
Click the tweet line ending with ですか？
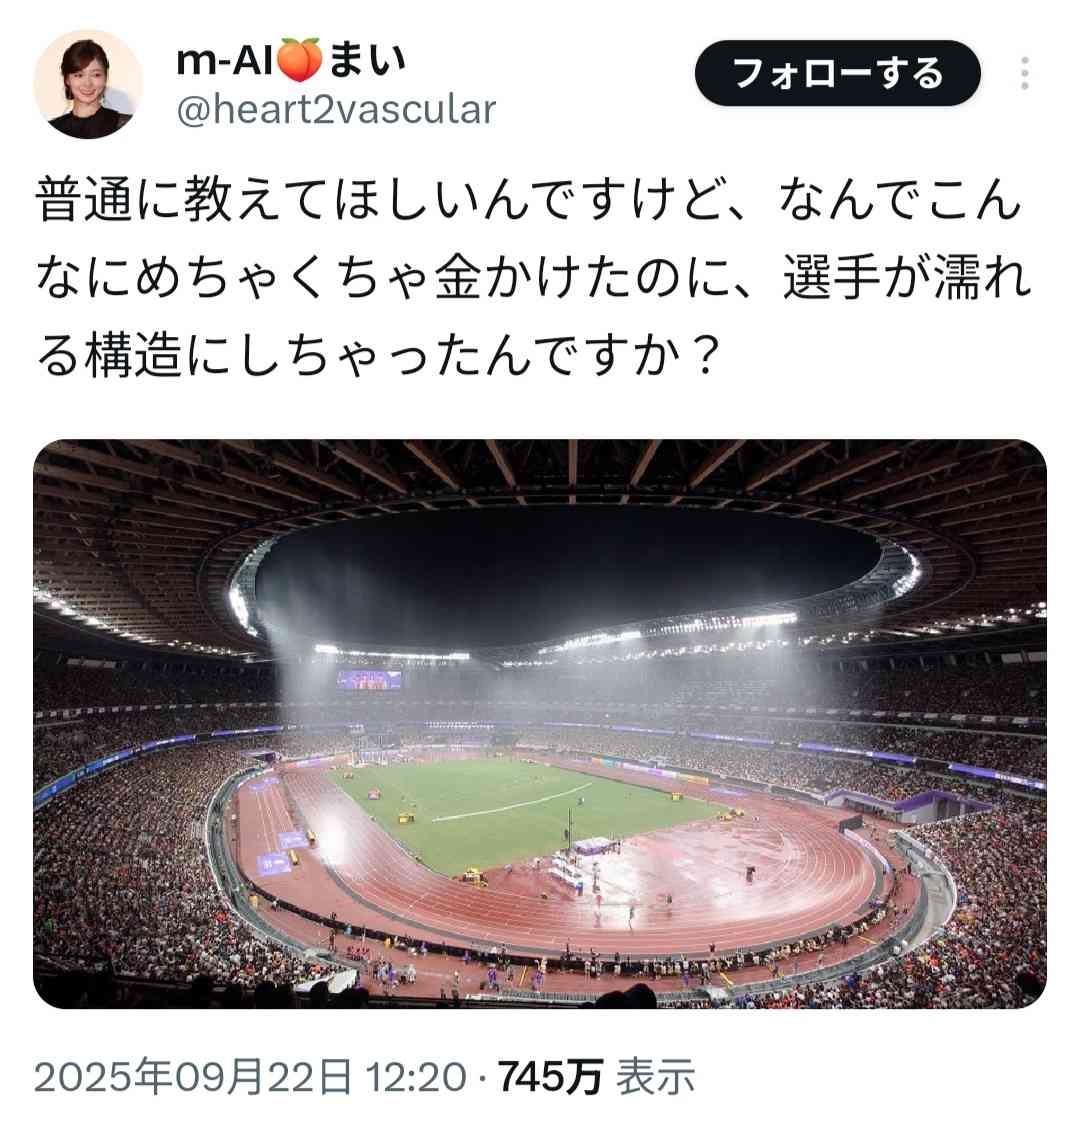tap(377, 355)
